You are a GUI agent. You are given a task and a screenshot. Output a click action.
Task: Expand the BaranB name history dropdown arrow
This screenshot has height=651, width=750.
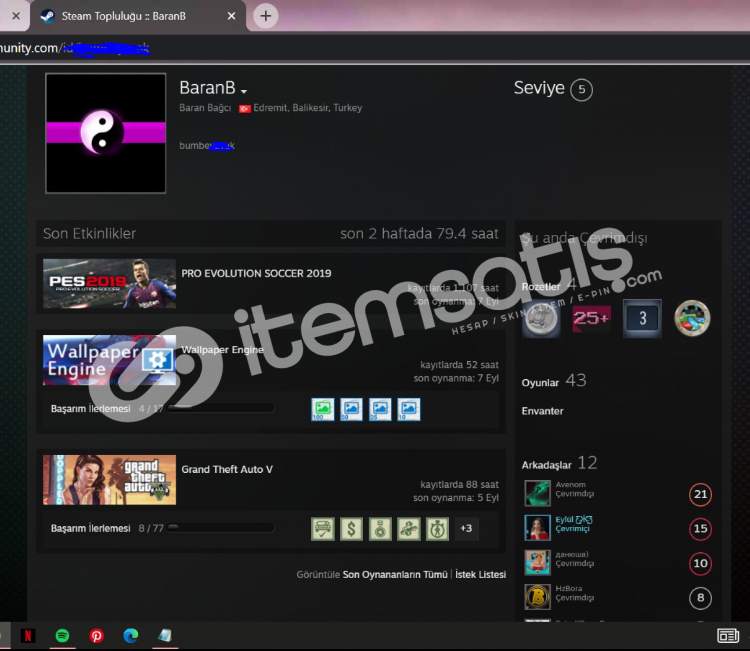pyautogui.click(x=244, y=91)
